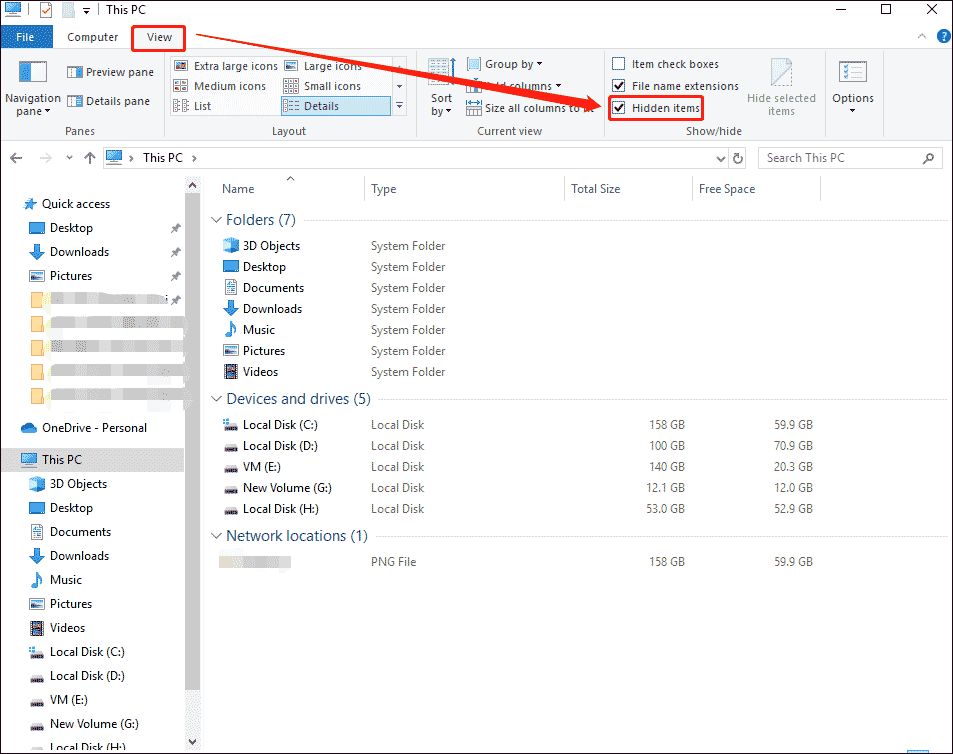Sort by Total Size column header
The height and width of the screenshot is (754, 953).
596,189
